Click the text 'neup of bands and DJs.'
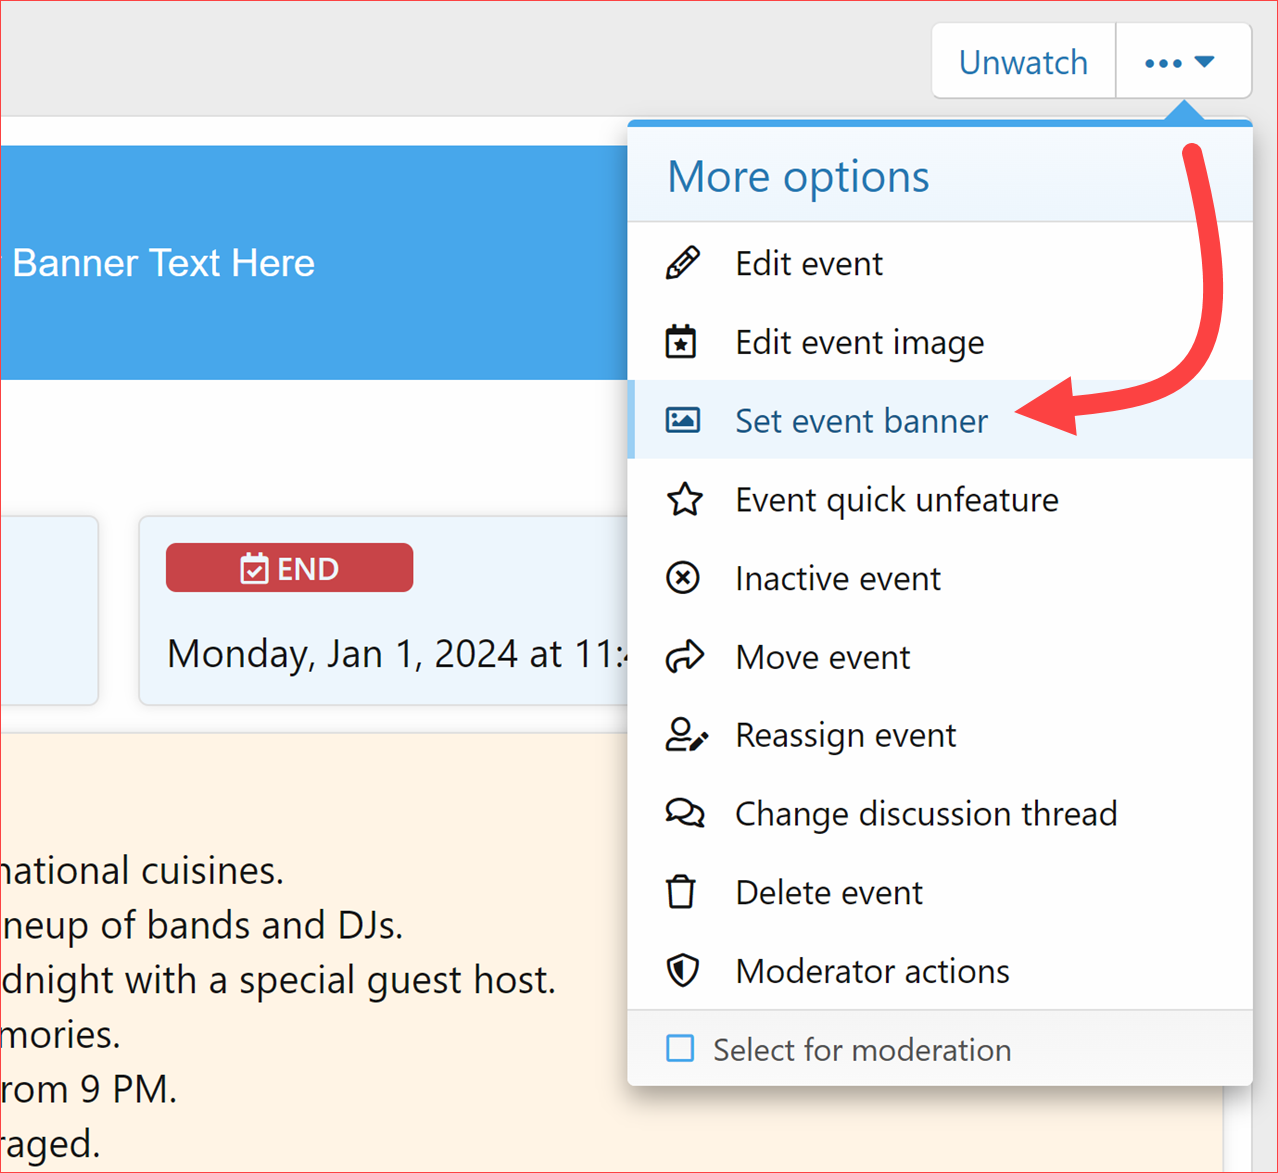The width and height of the screenshot is (1278, 1173). 201,925
